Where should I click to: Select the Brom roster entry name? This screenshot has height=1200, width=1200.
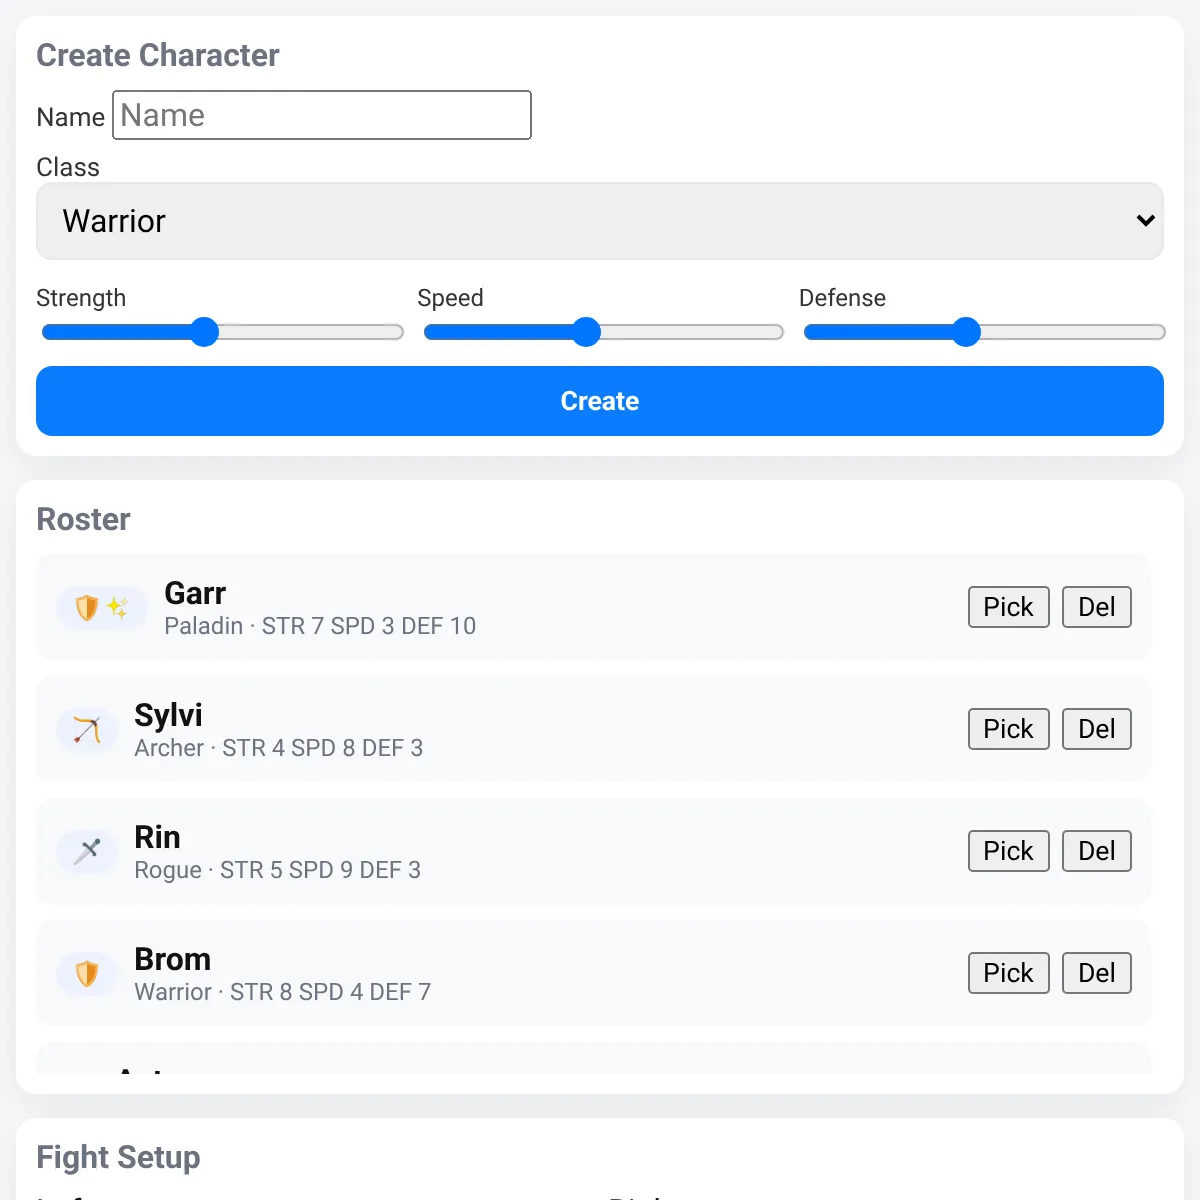tap(173, 959)
